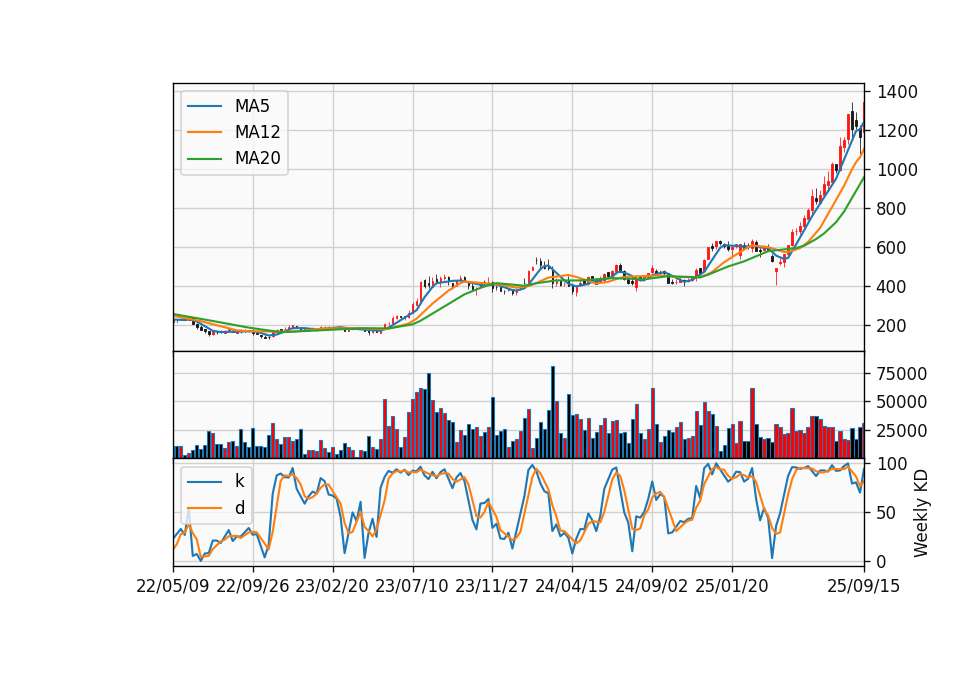Image resolution: width=960 pixels, height=690 pixels.
Task: Click the 400 price axis label
Action: point(892,287)
